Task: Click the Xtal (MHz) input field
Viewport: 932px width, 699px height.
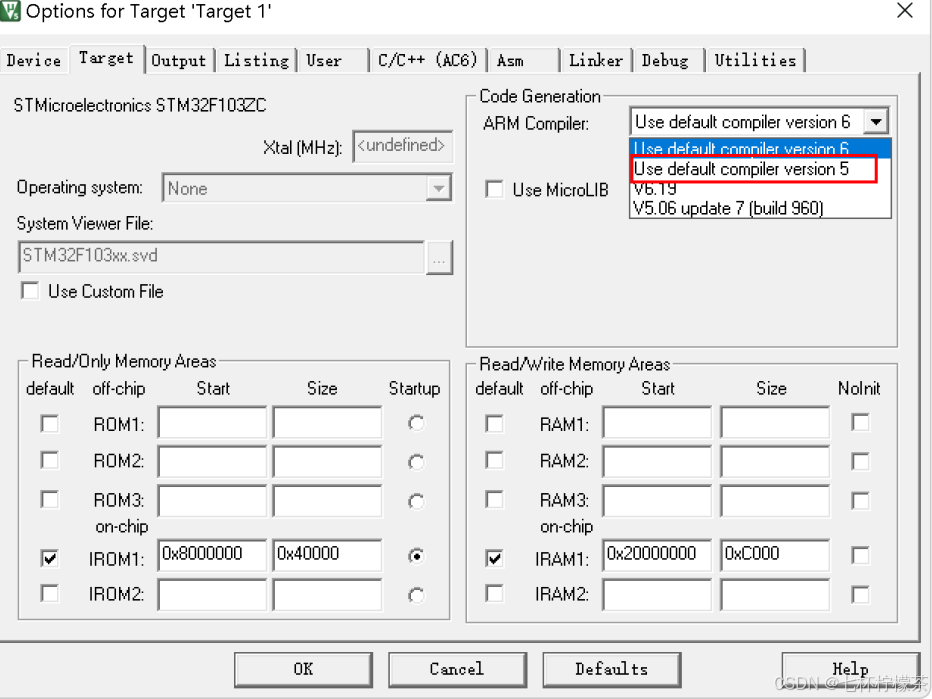Action: [x=402, y=146]
